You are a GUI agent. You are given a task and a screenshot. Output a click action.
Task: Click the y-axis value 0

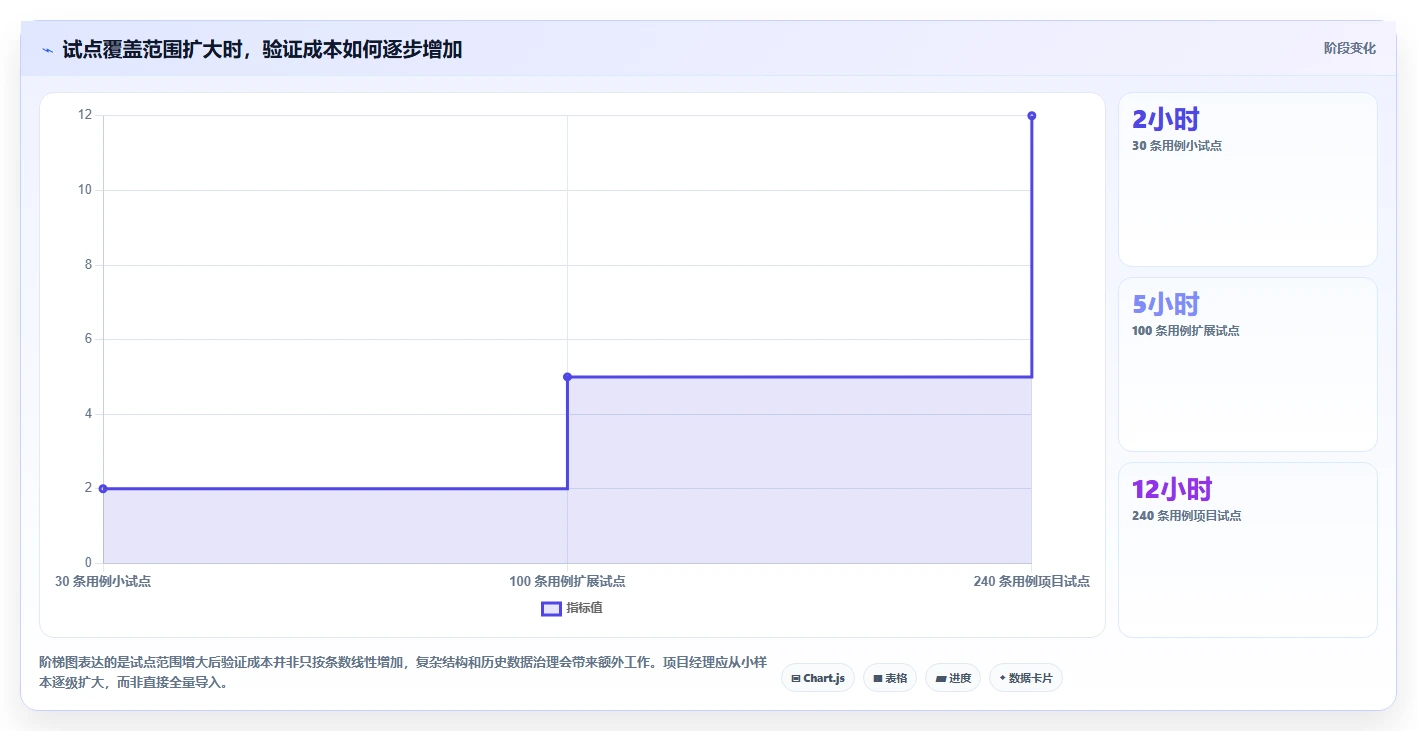[x=88, y=563]
